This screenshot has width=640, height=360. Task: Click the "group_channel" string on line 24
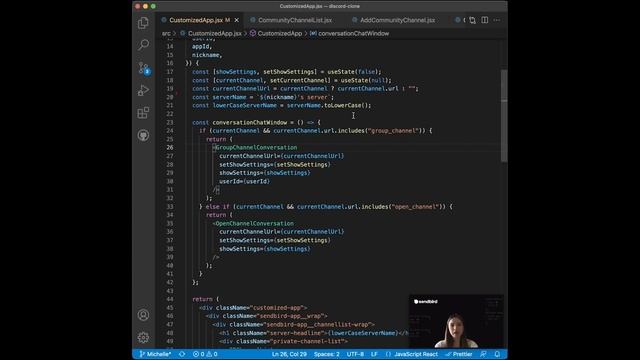[393, 131]
